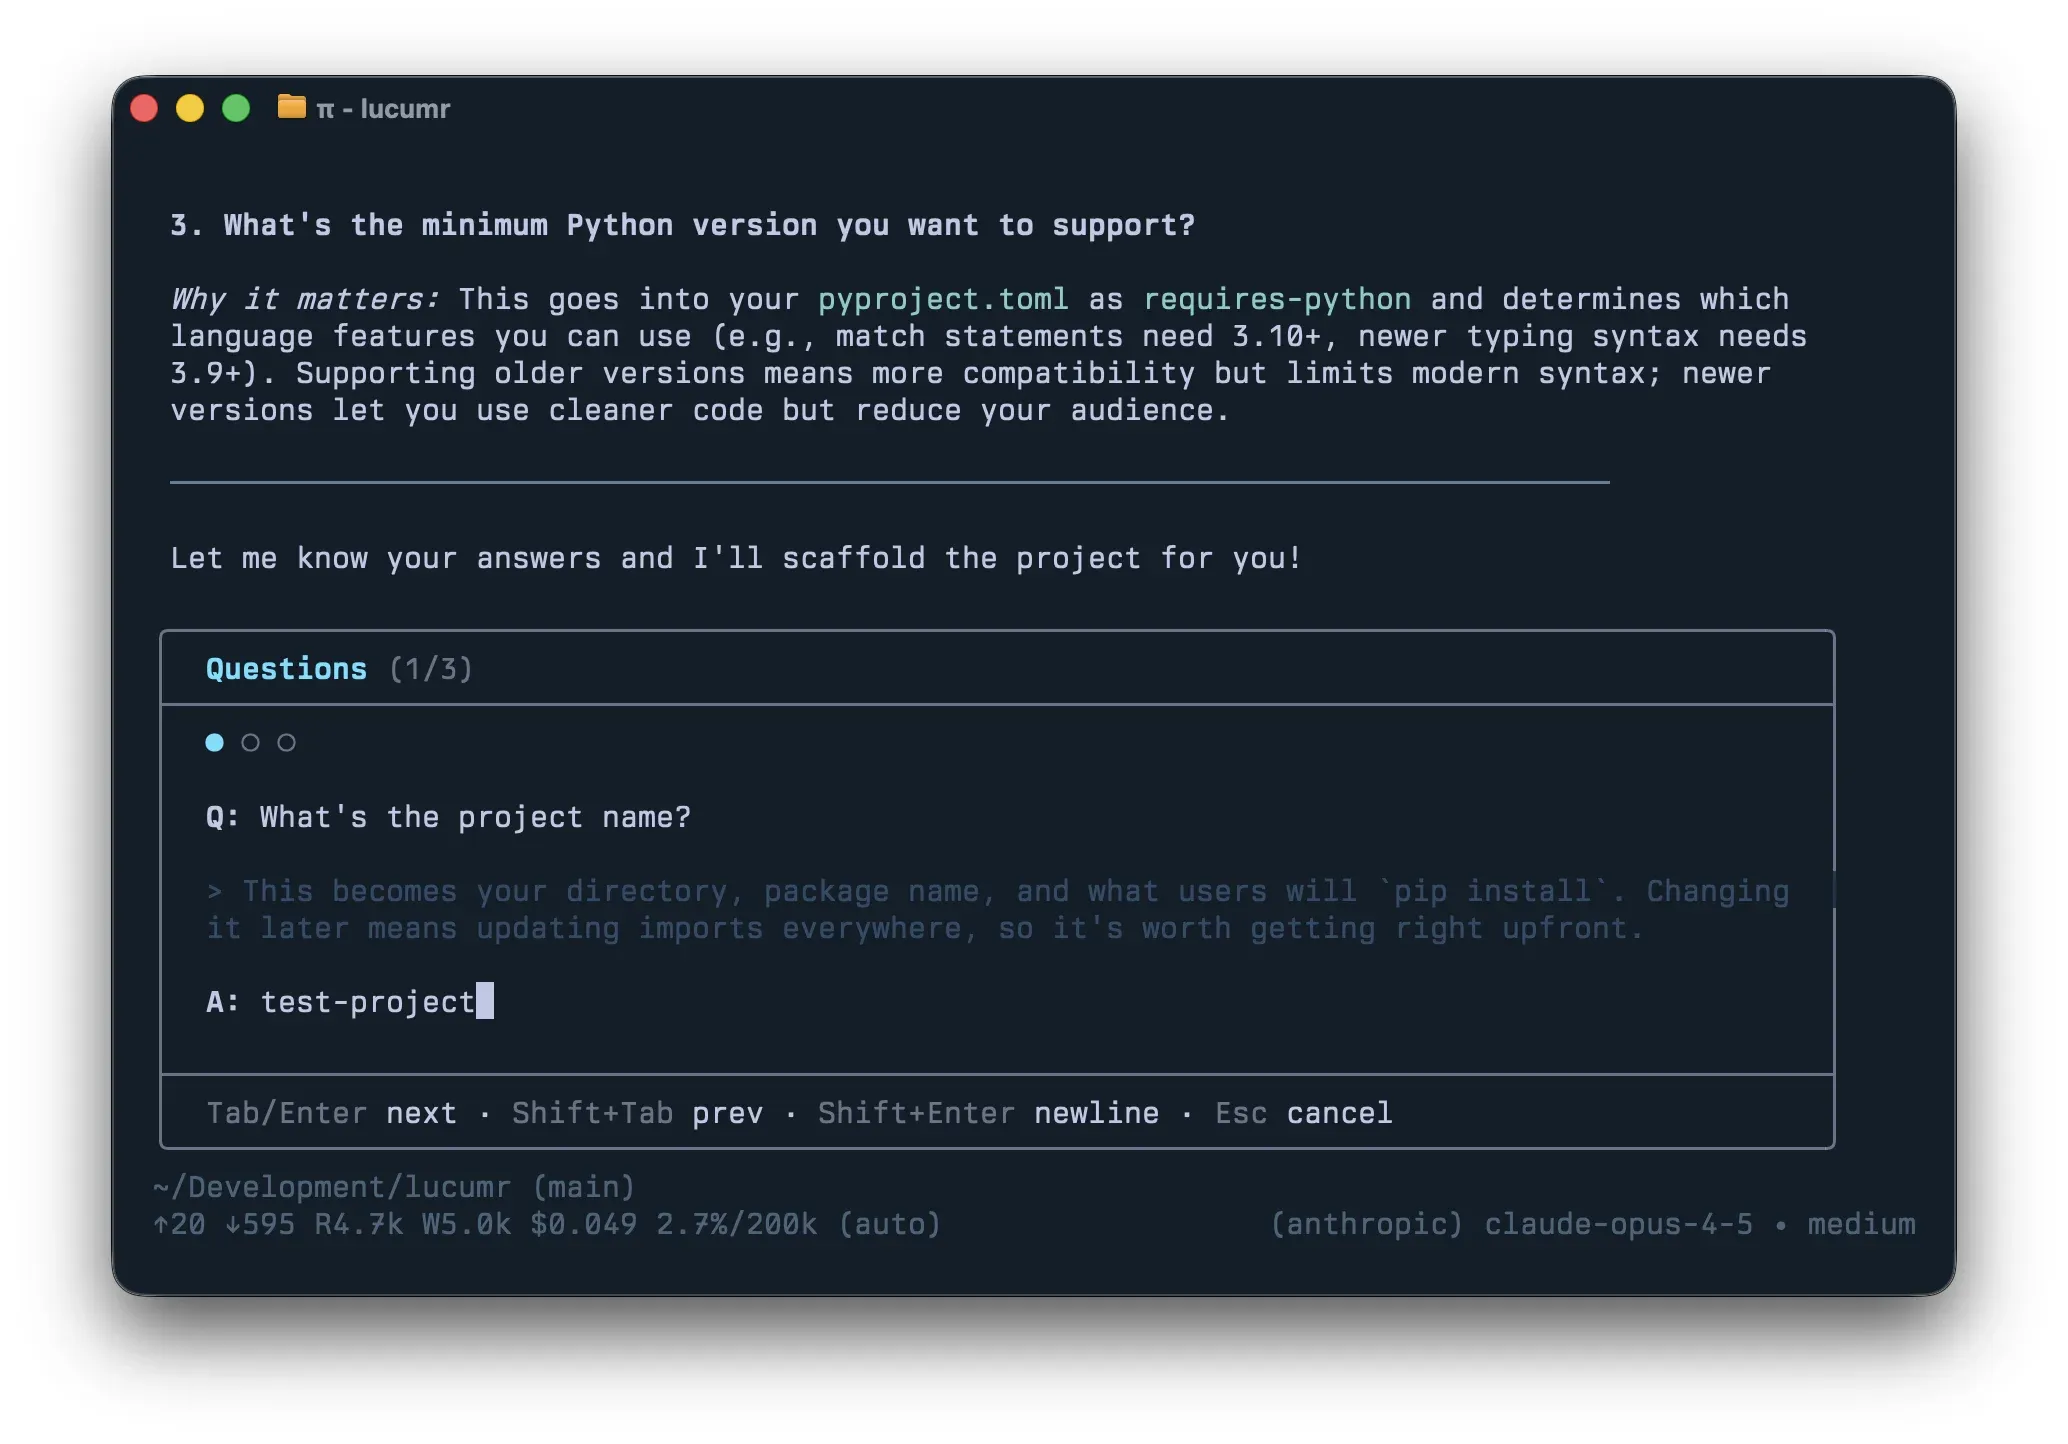
Task: Click the $0.049 cost indicator
Action: [x=583, y=1223]
